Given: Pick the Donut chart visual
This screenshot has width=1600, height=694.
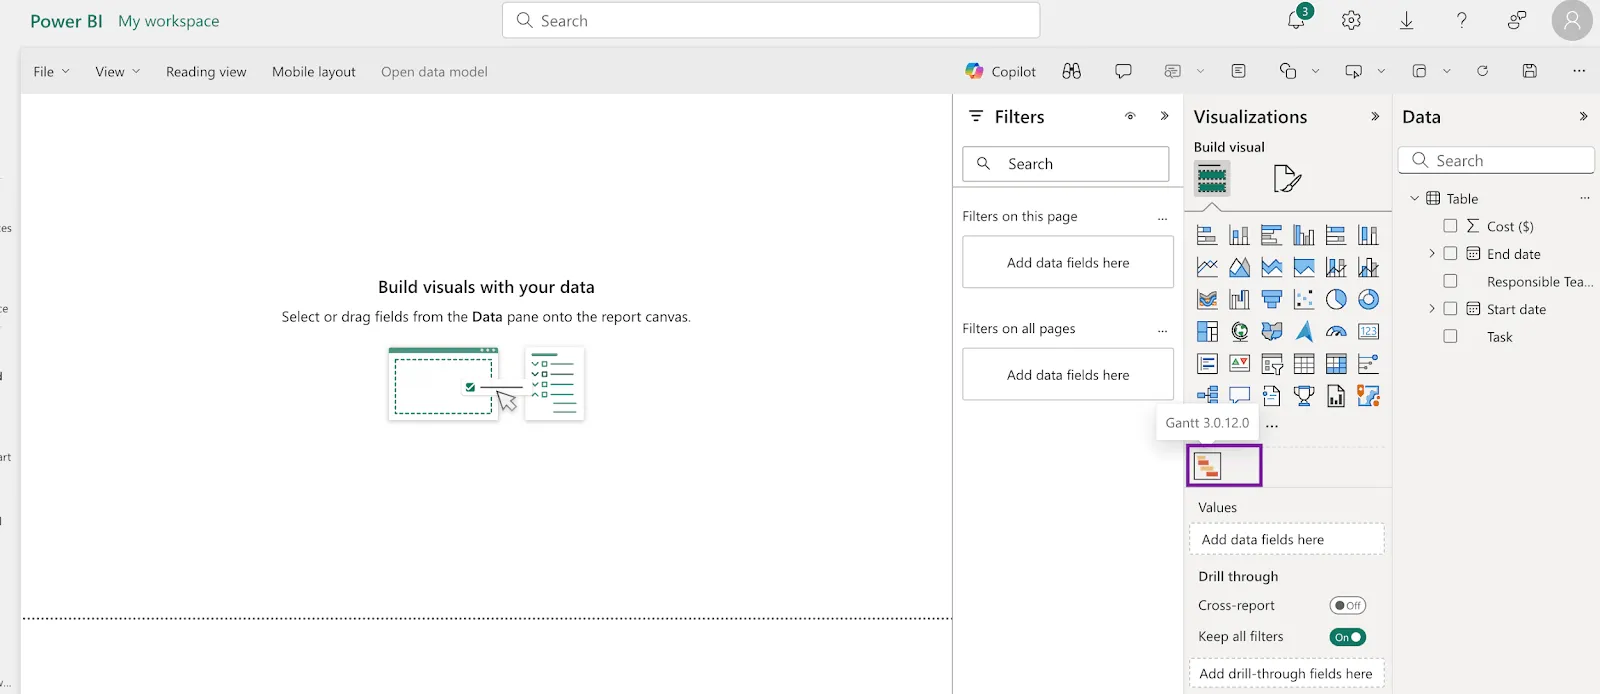Looking at the screenshot, I should (1368, 300).
